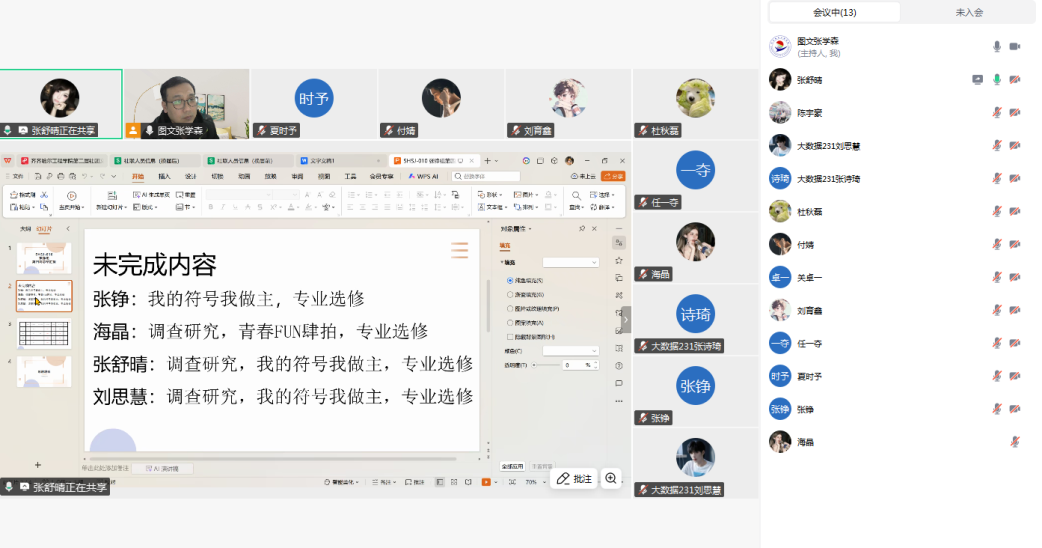Click disabled camera icon next to 杜秋磊

(1014, 211)
